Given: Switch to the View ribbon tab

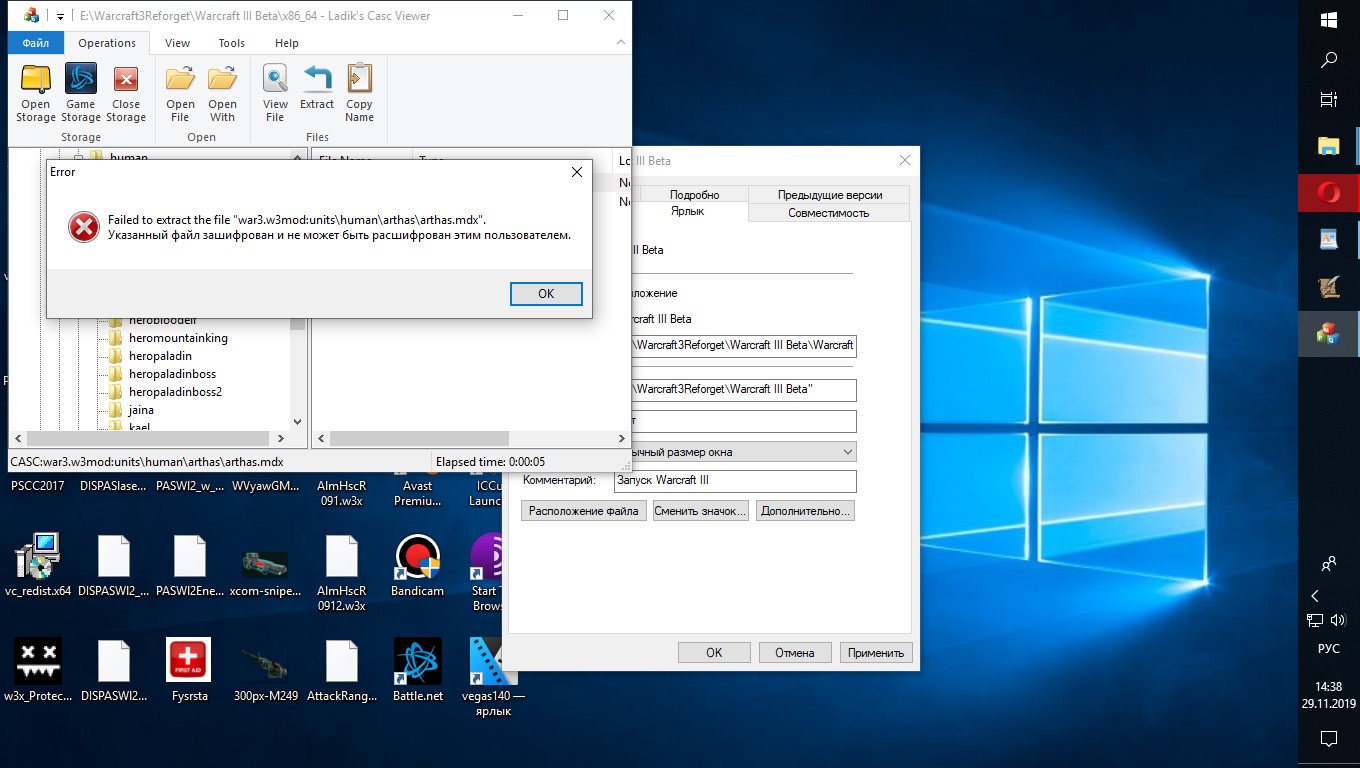Looking at the screenshot, I should coord(178,43).
